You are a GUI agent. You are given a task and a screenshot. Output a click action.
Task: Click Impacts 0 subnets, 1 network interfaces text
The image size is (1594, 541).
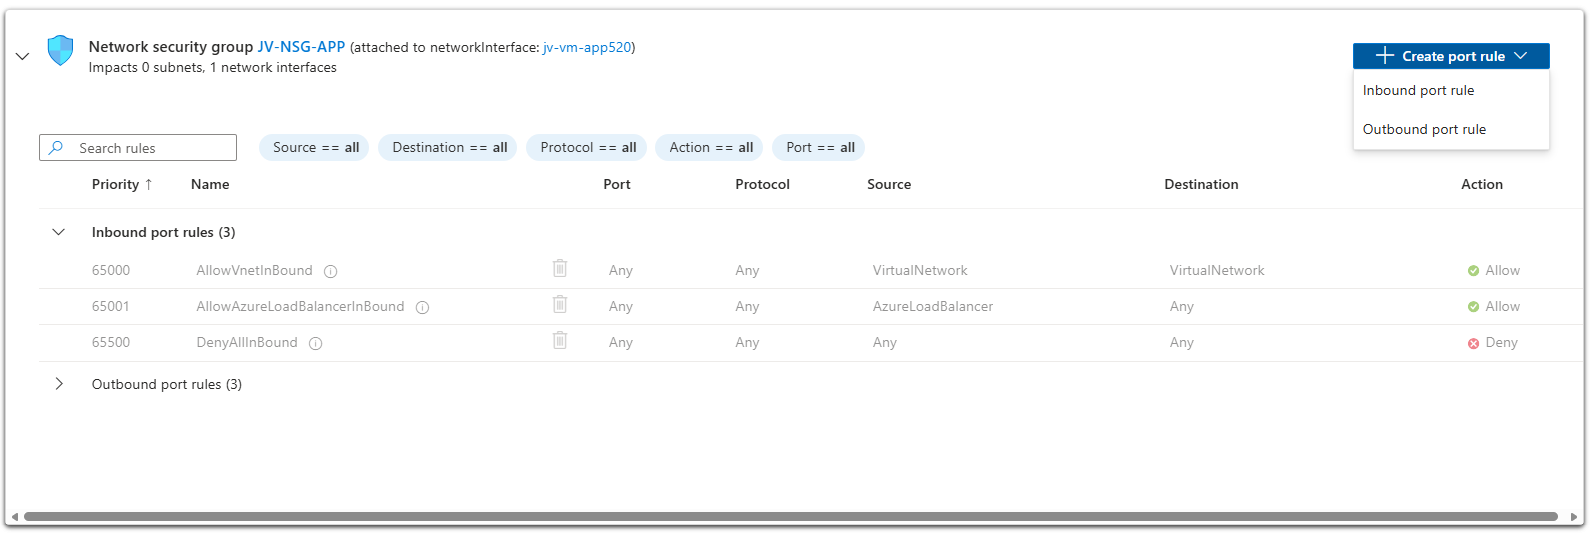212,68
